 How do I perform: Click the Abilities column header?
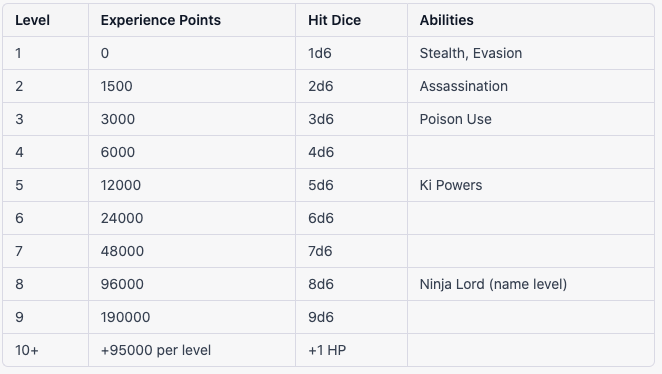(531, 20)
